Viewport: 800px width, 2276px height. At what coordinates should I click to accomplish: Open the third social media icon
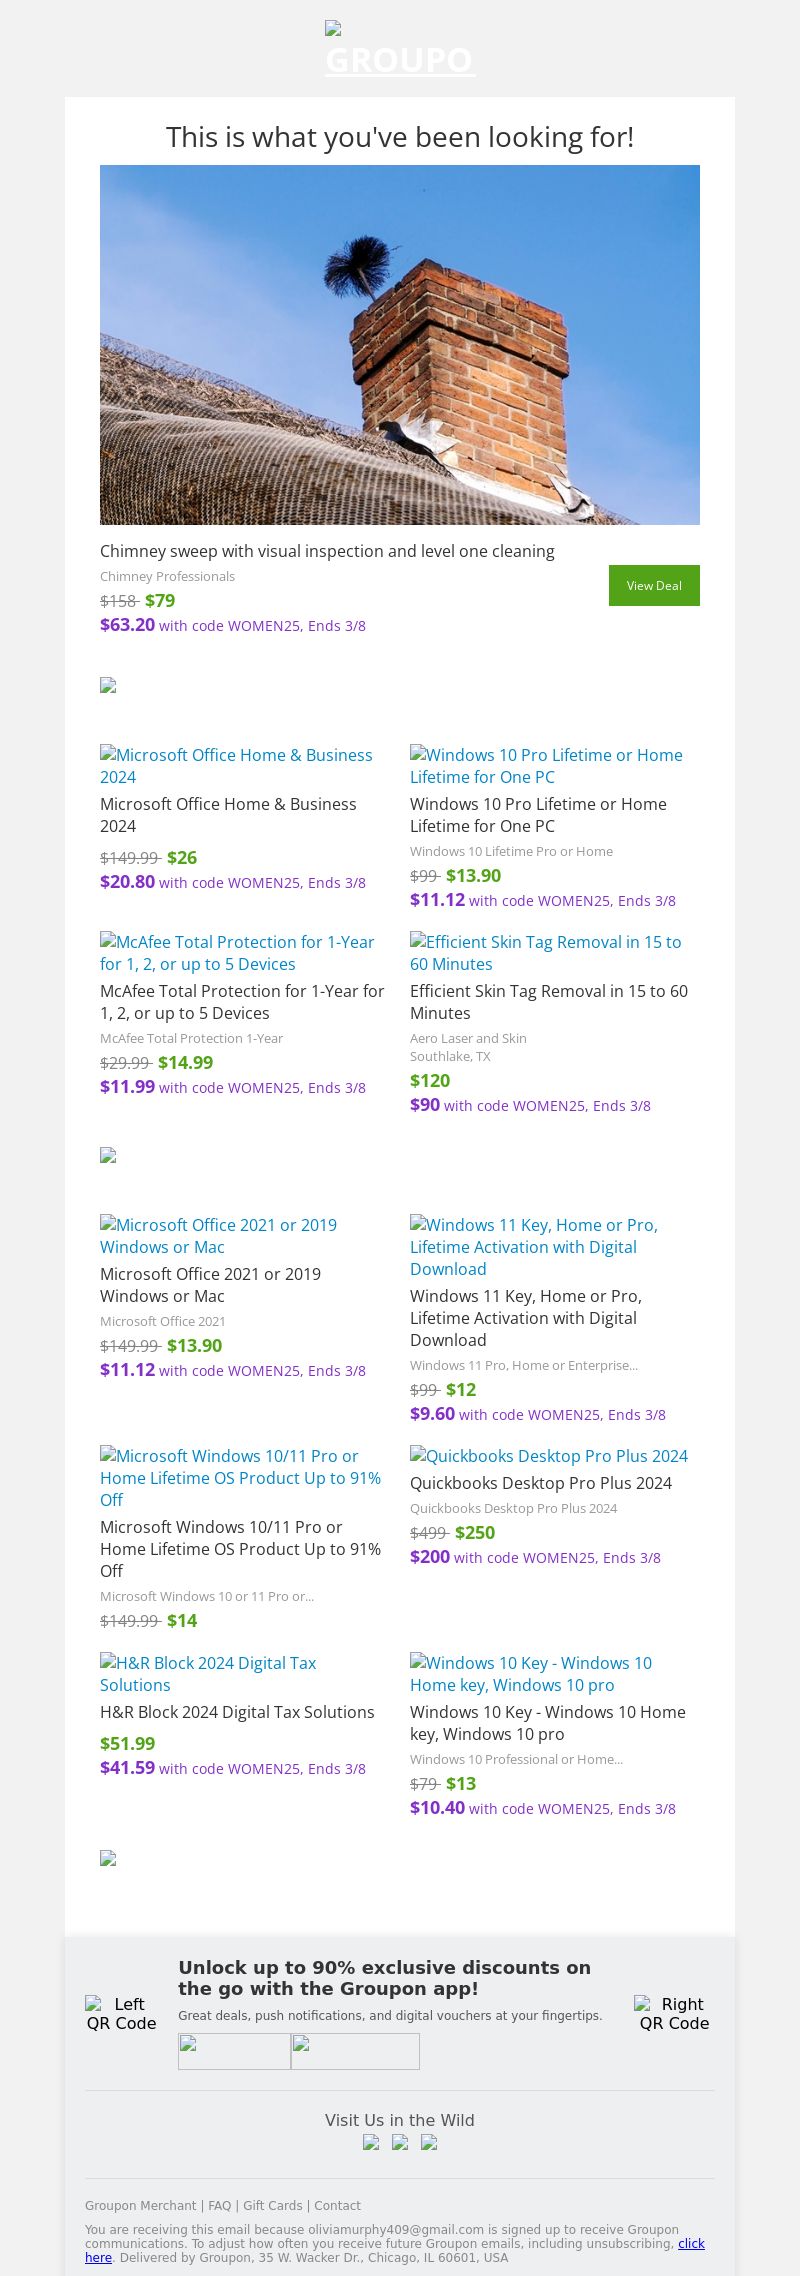click(429, 2142)
